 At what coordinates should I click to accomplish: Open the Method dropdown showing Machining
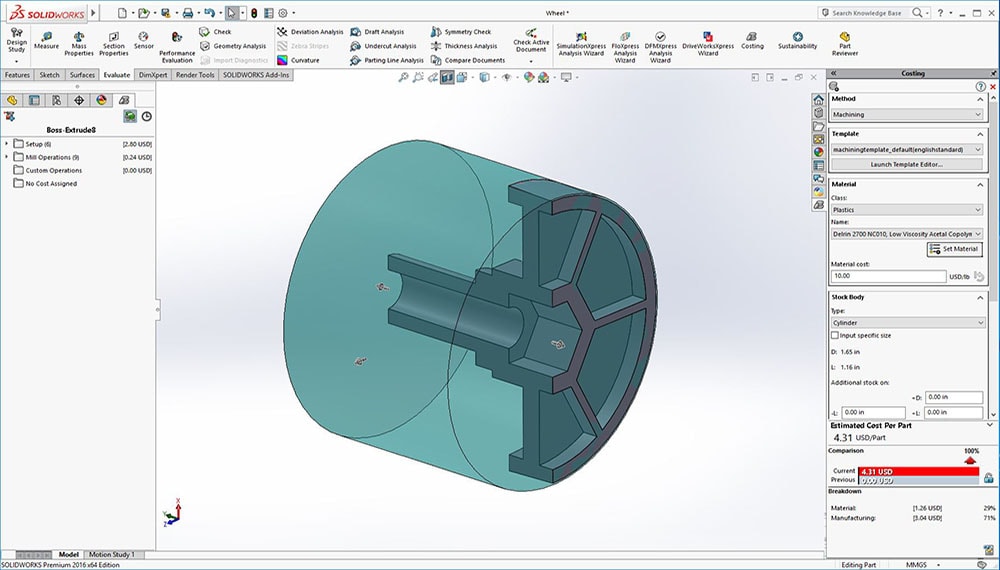point(906,115)
